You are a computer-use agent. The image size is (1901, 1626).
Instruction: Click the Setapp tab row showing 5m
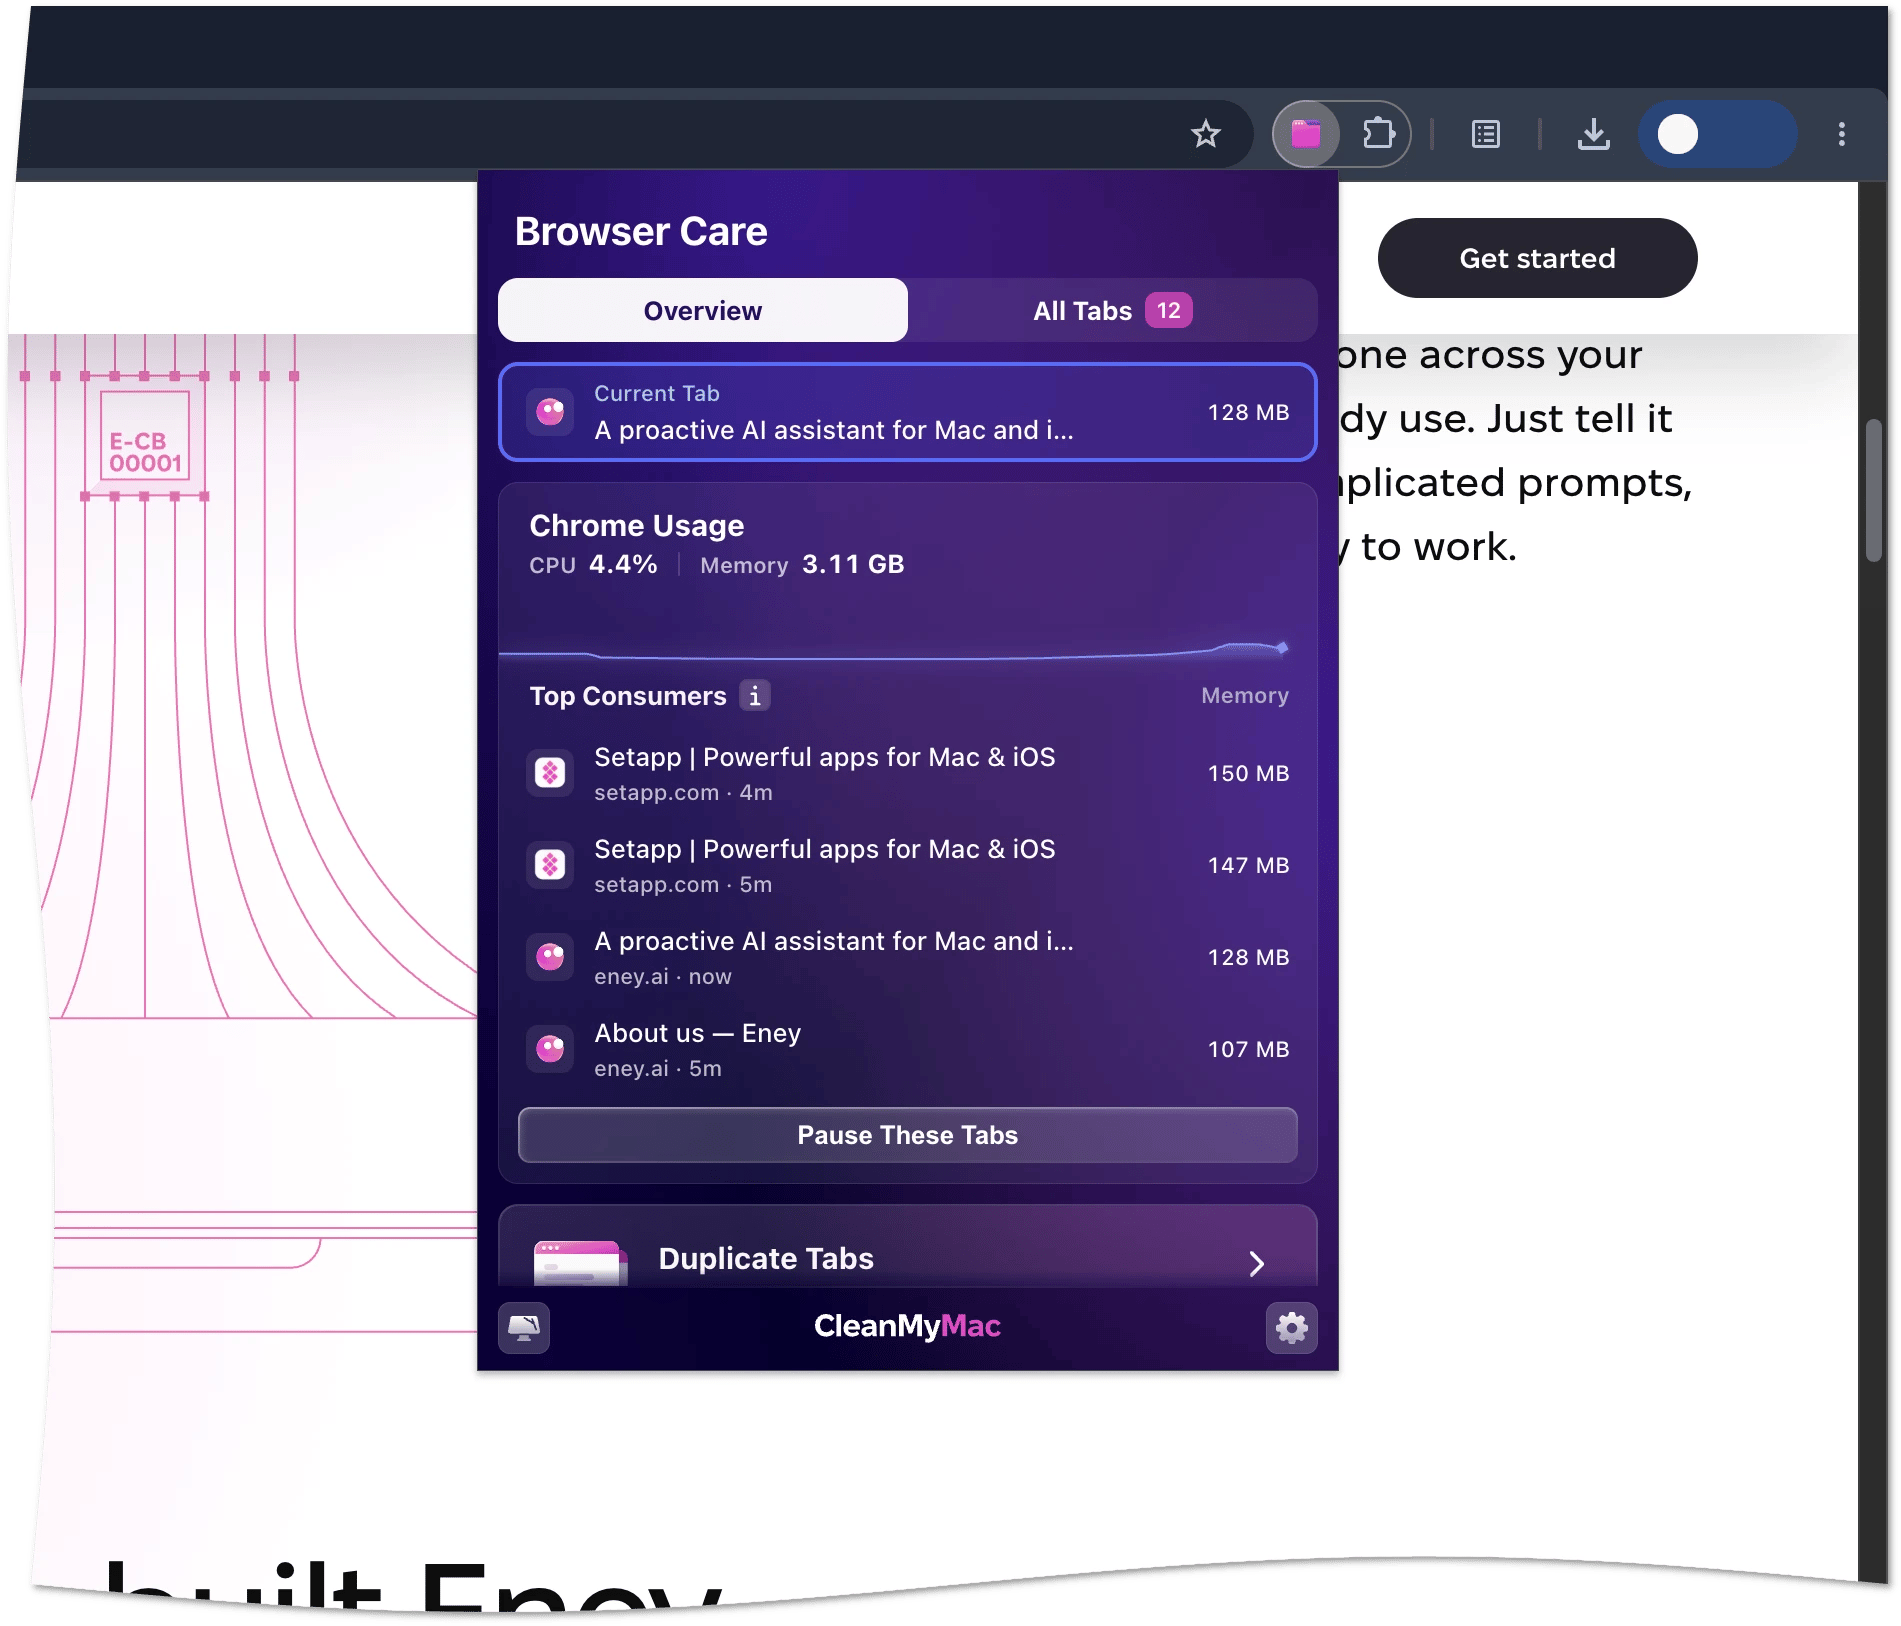(908, 865)
